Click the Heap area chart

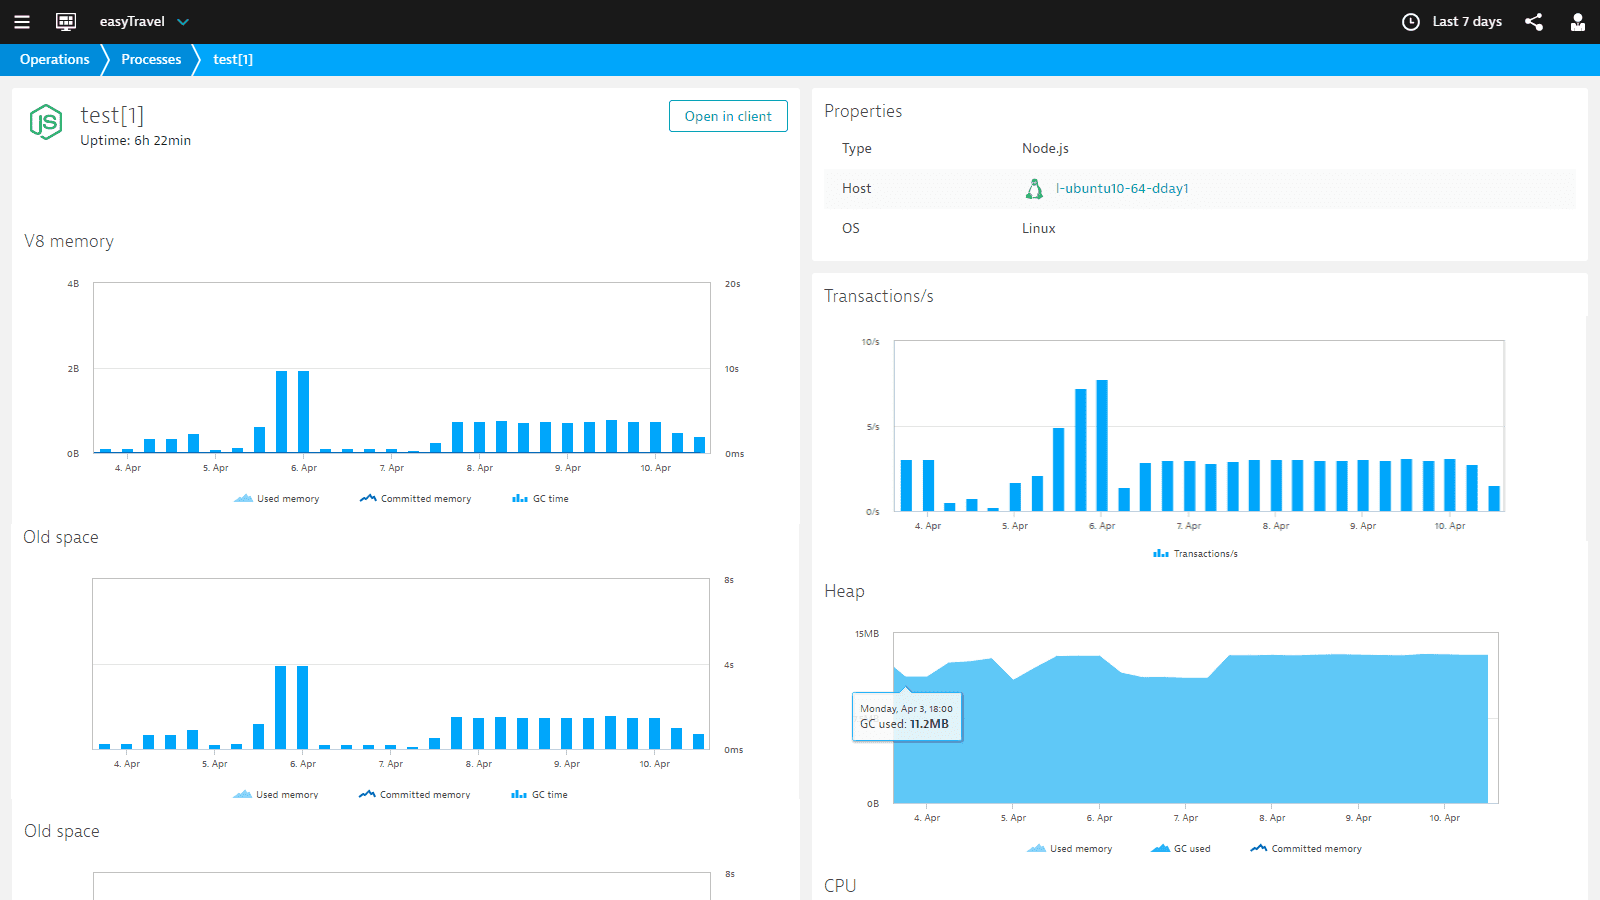pyautogui.click(x=1195, y=718)
